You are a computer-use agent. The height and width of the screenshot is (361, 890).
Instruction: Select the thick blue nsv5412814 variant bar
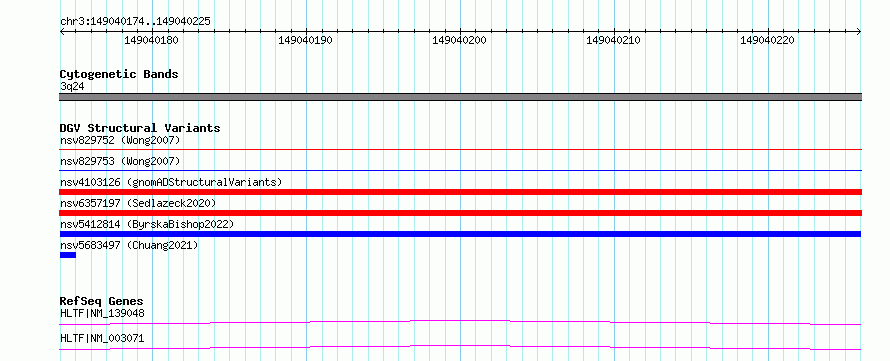(460, 234)
